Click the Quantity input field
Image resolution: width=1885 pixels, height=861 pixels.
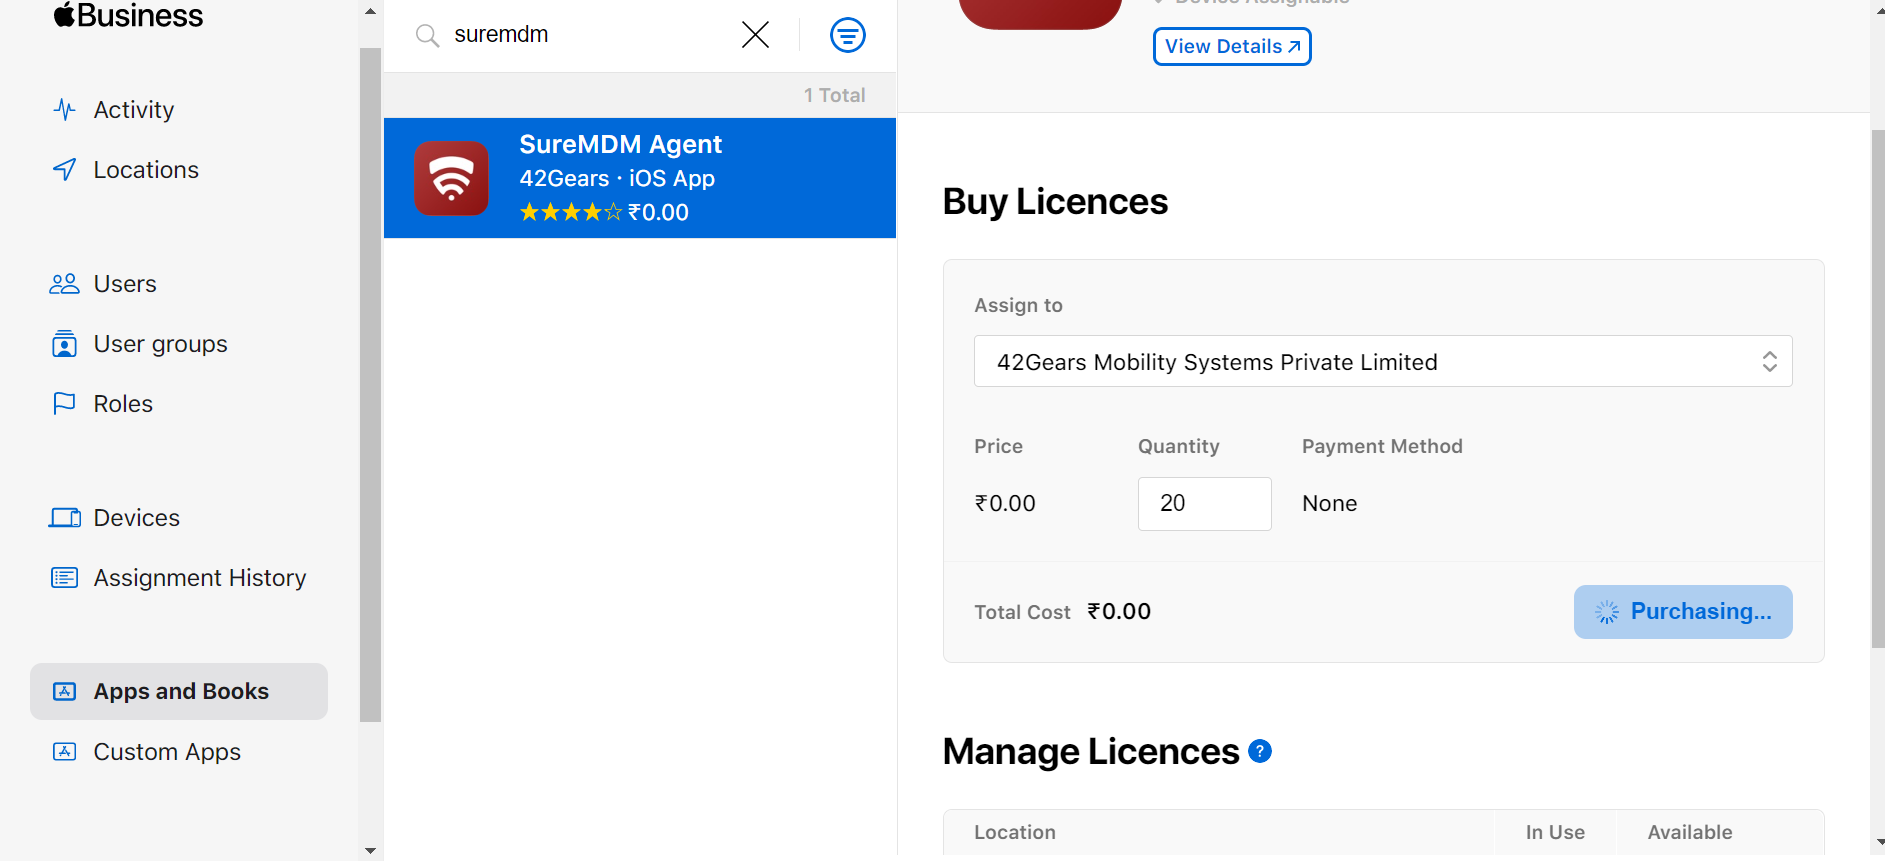(x=1204, y=504)
